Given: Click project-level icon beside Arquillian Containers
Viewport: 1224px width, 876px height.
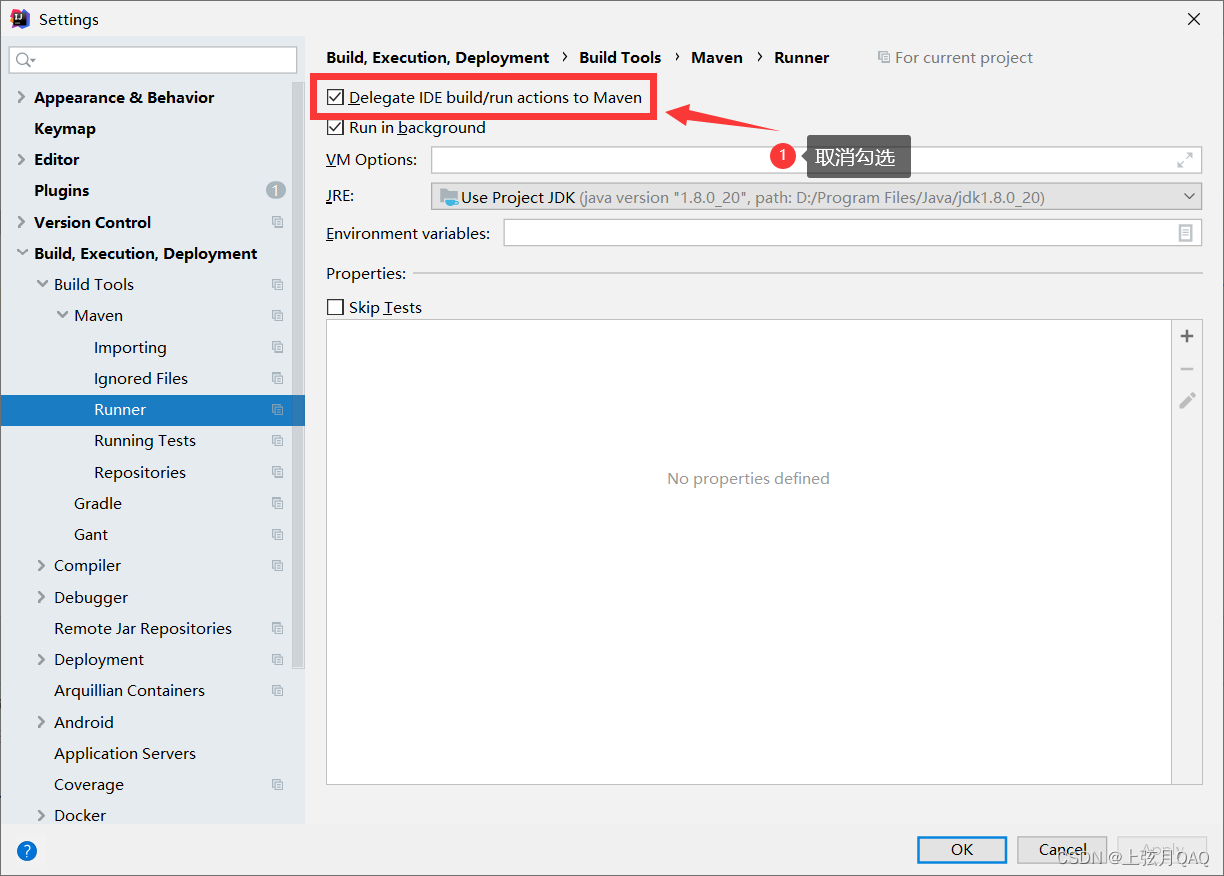Looking at the screenshot, I should point(278,690).
